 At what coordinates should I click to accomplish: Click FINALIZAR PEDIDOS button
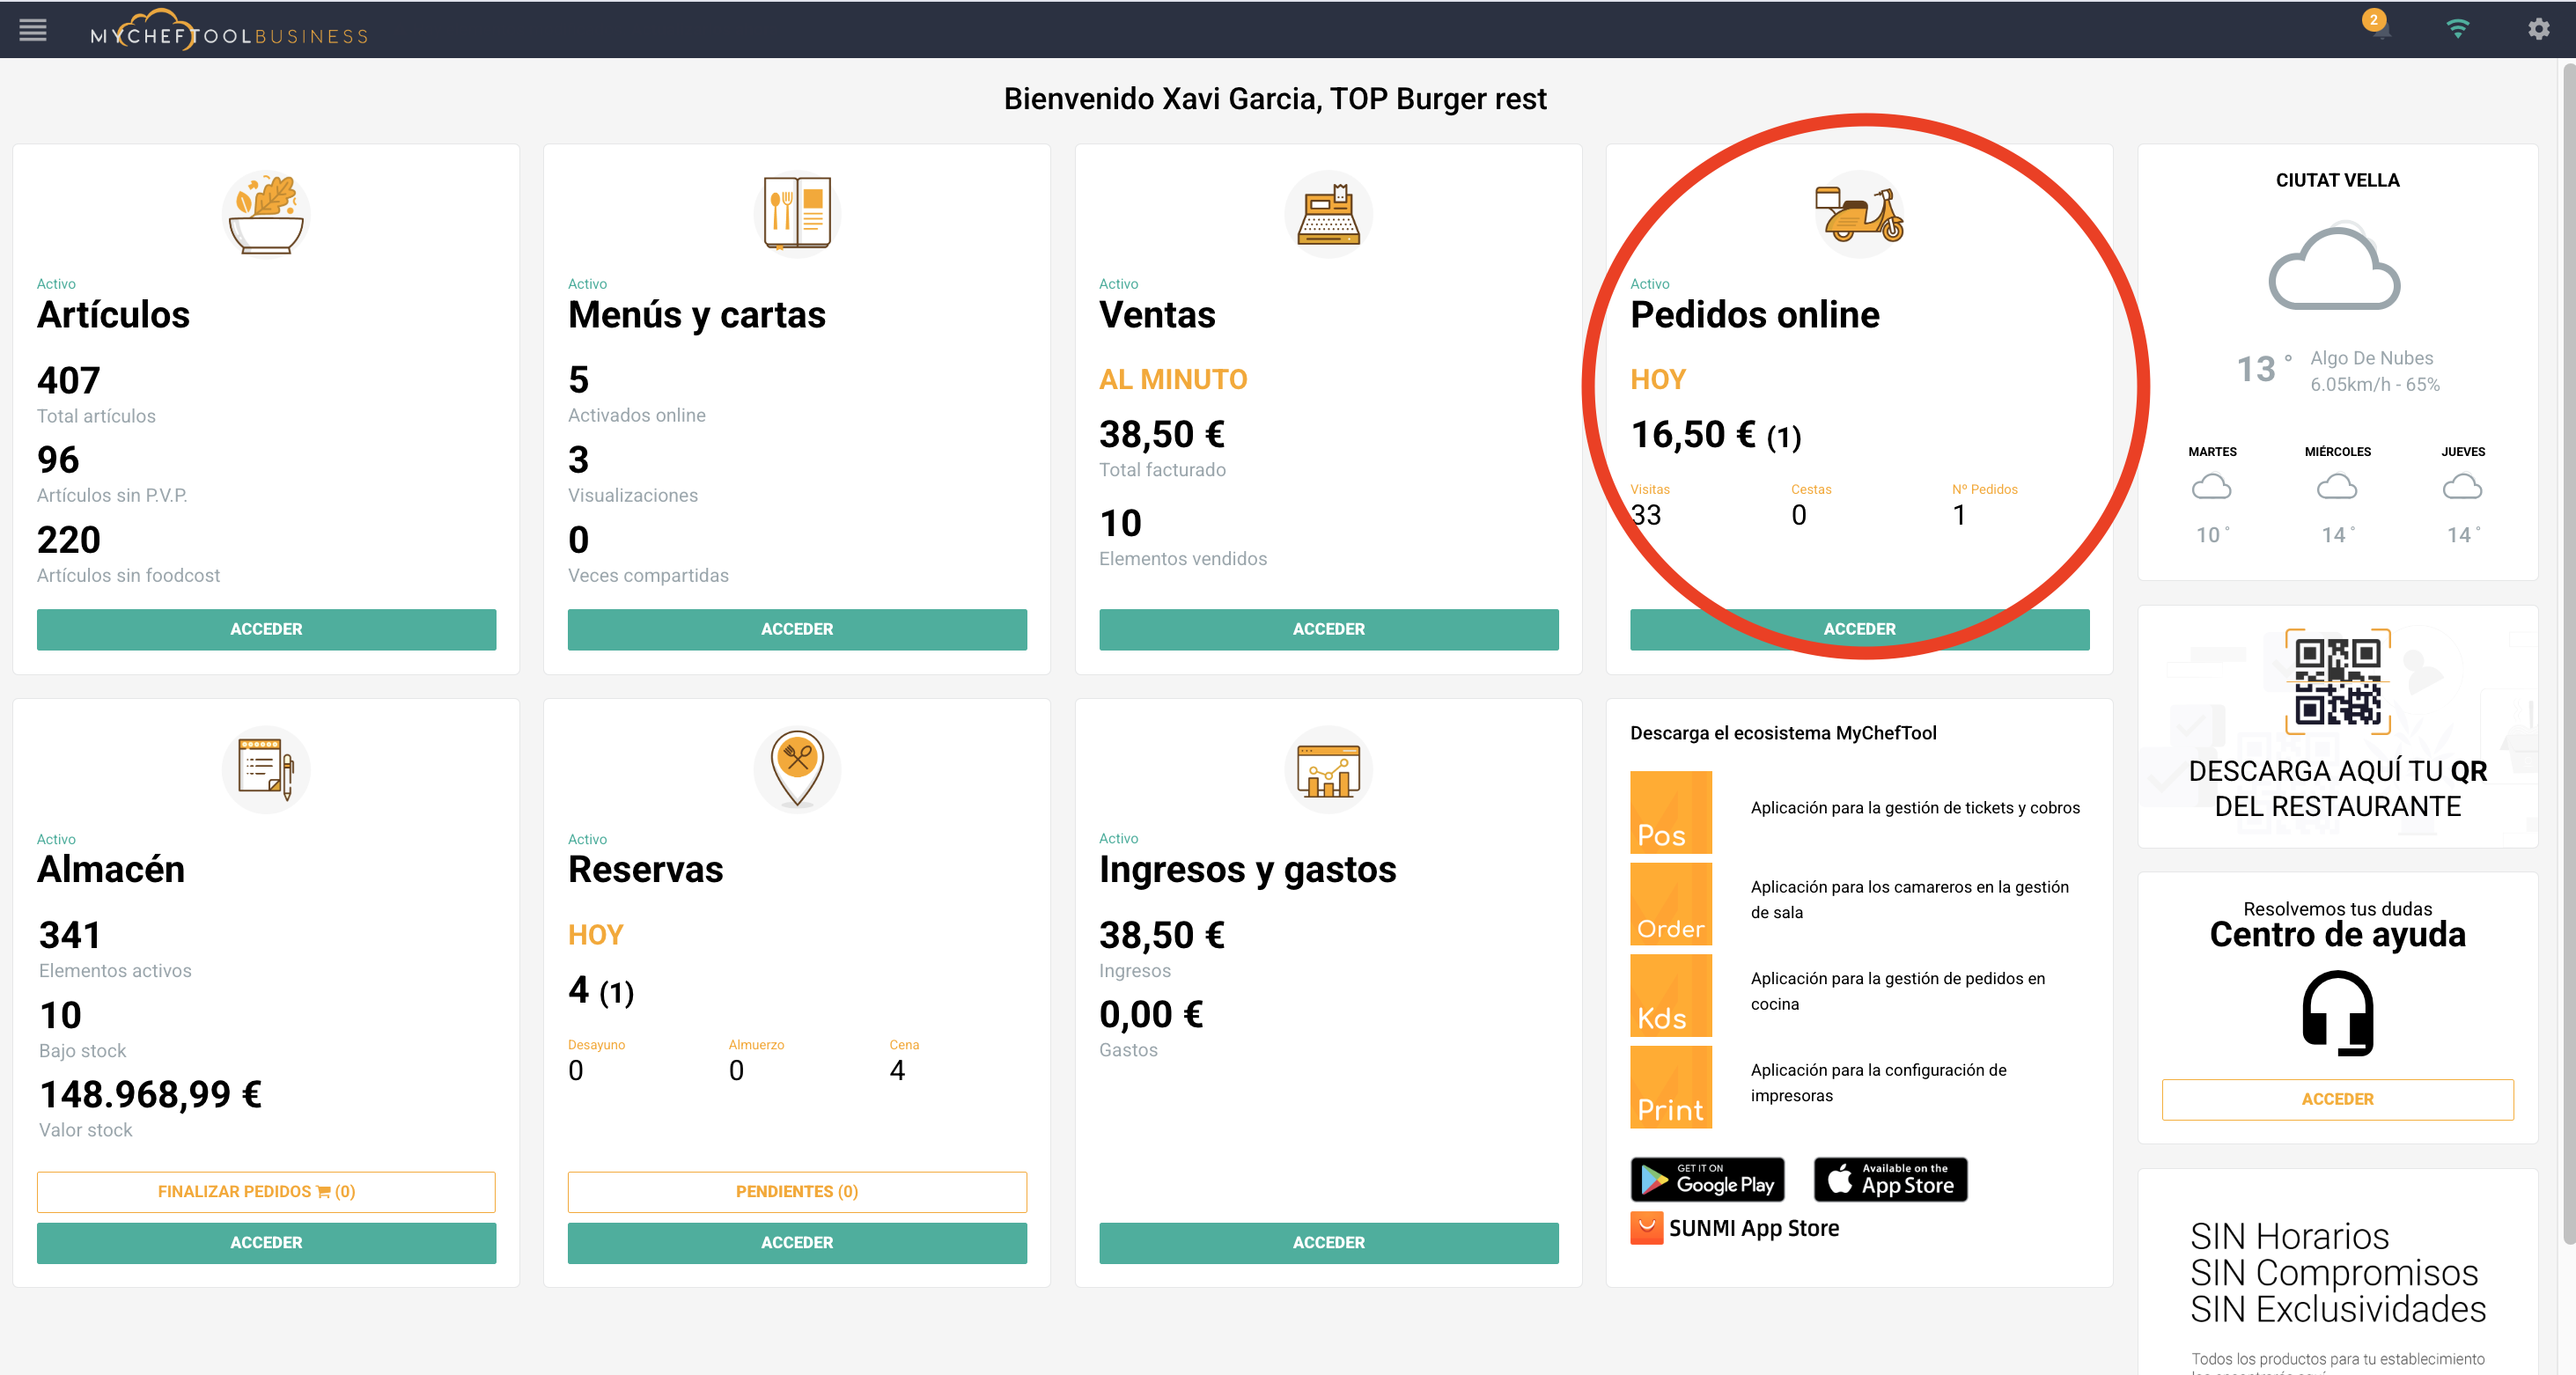pyautogui.click(x=266, y=1191)
